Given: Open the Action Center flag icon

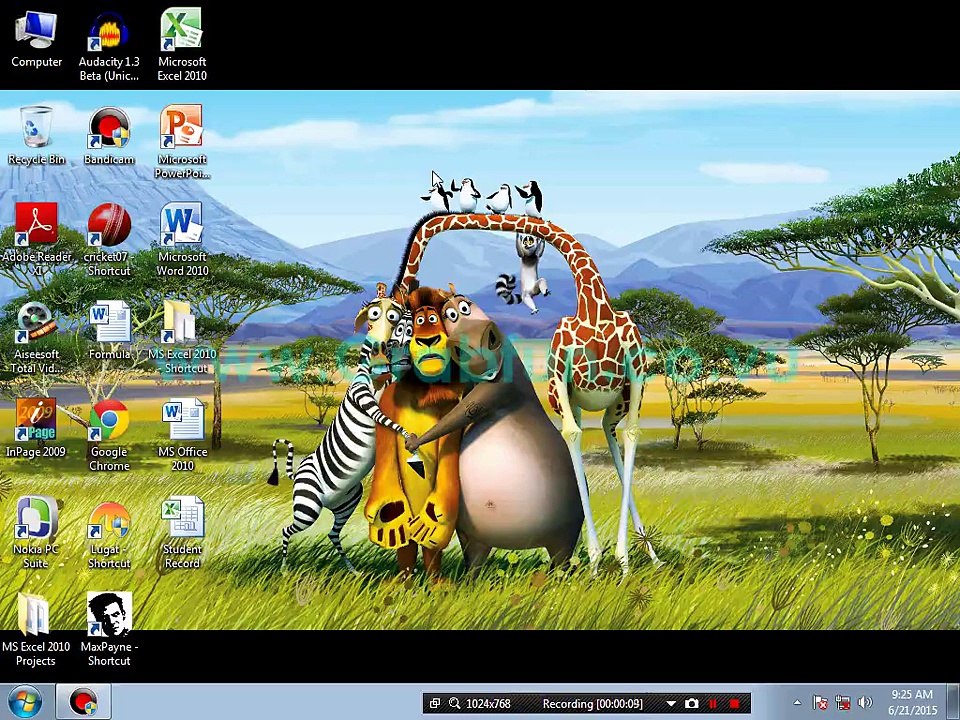Looking at the screenshot, I should [x=820, y=702].
